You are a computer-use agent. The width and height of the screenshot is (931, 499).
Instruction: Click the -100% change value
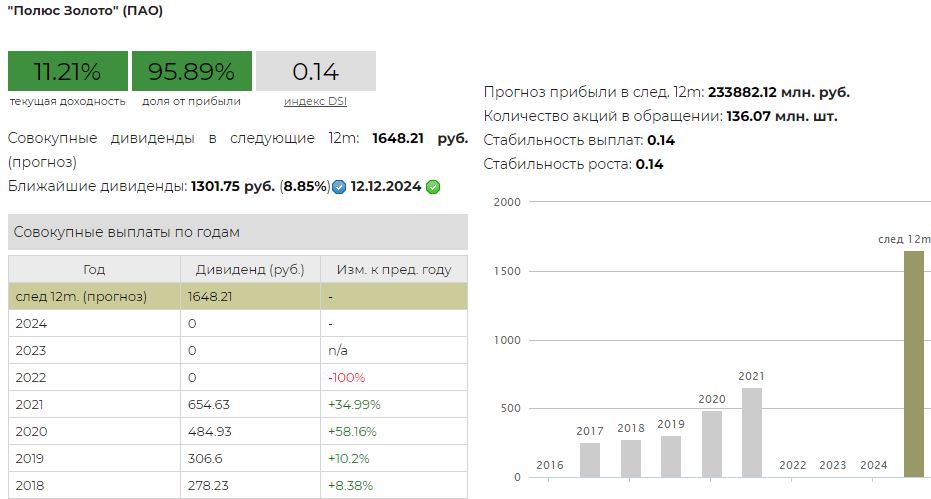[x=347, y=378]
